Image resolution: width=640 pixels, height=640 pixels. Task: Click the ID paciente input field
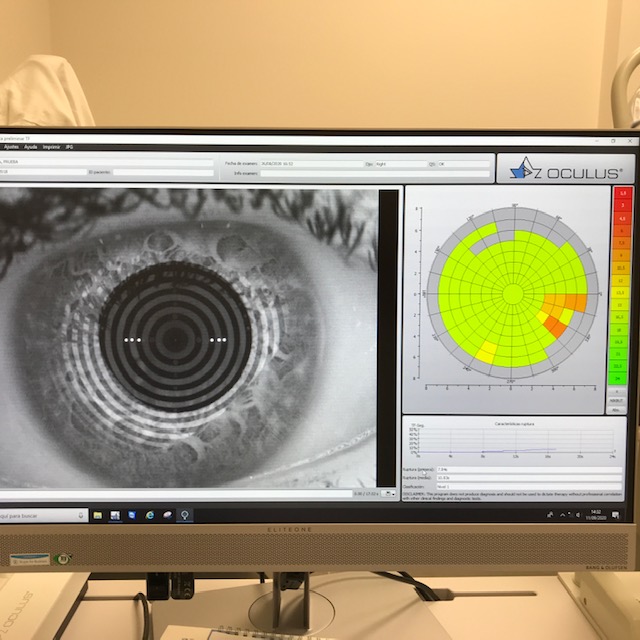163,172
